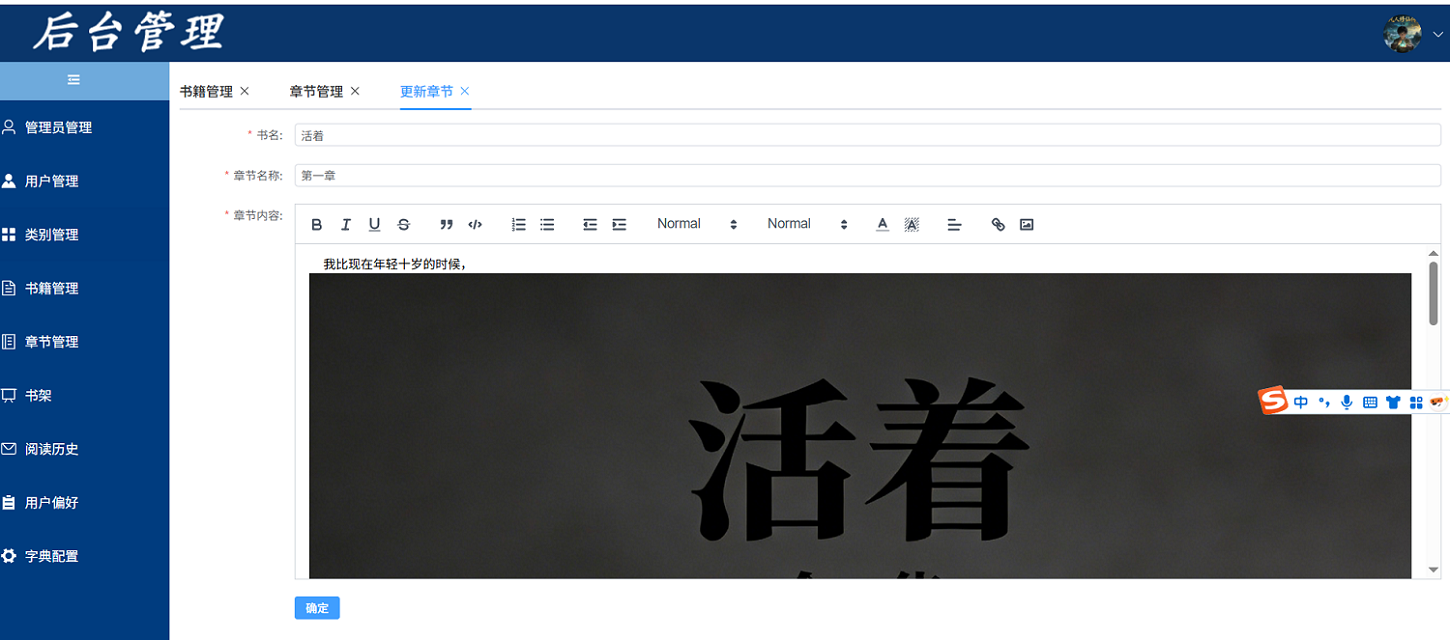
Task: Insert a code block in the editor
Action: pyautogui.click(x=474, y=224)
